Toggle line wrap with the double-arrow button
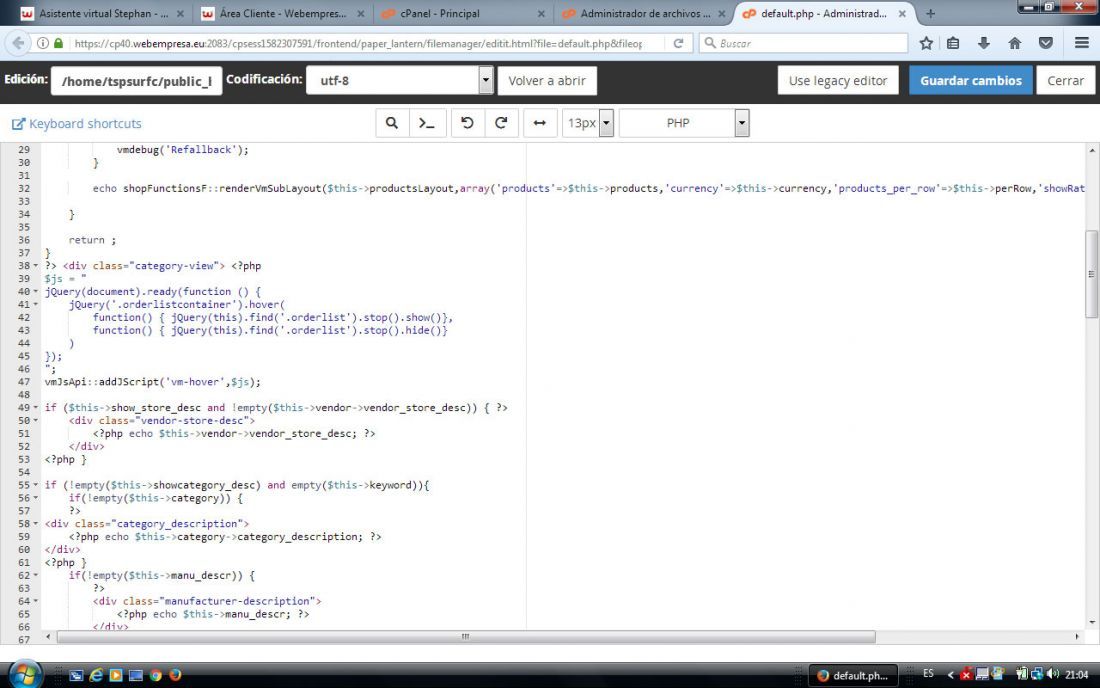Screen dimensions: 1100x688 pyautogui.click(x=539, y=123)
